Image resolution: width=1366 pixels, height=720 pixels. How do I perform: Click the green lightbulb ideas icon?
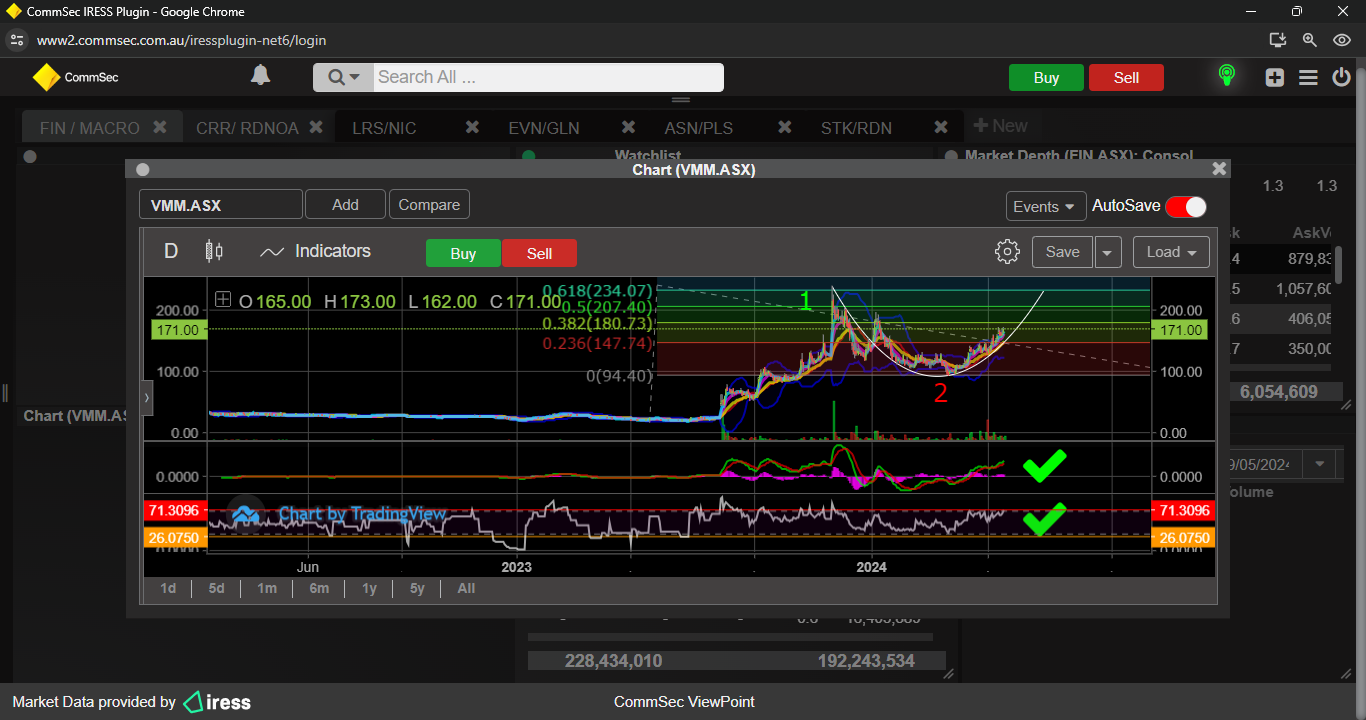(1226, 76)
